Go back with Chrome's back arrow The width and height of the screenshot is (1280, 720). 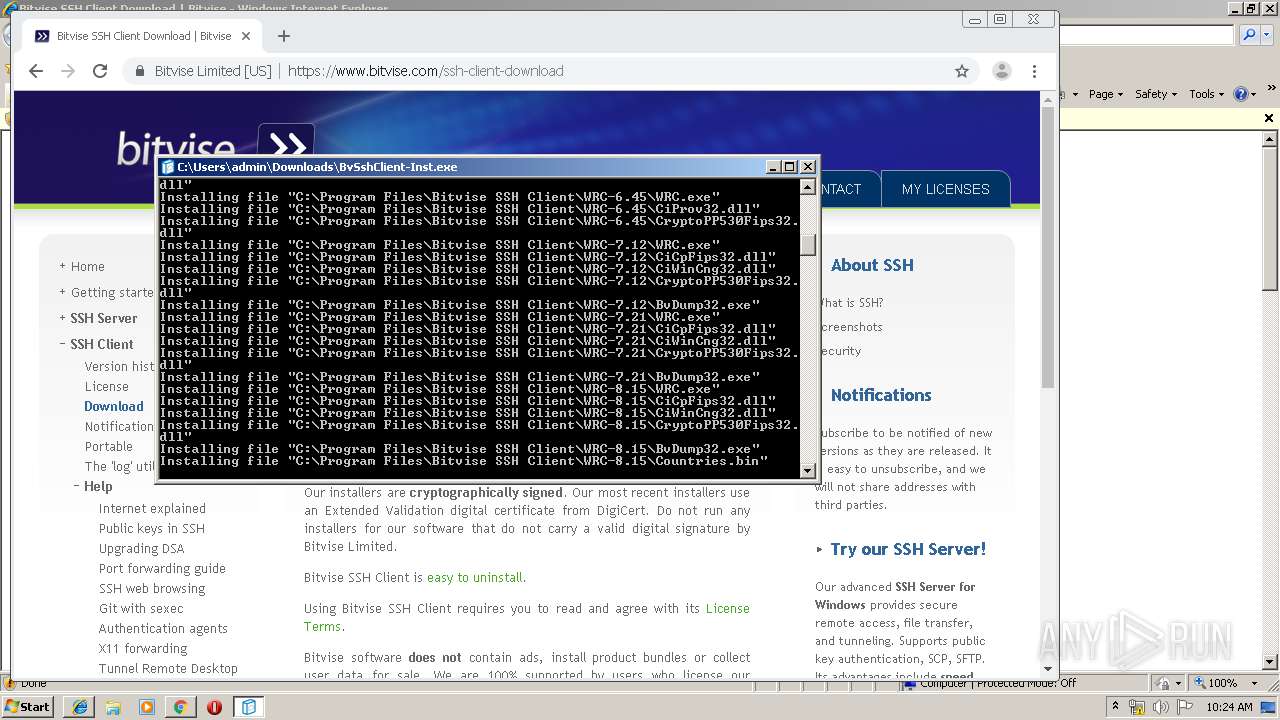(x=36, y=71)
